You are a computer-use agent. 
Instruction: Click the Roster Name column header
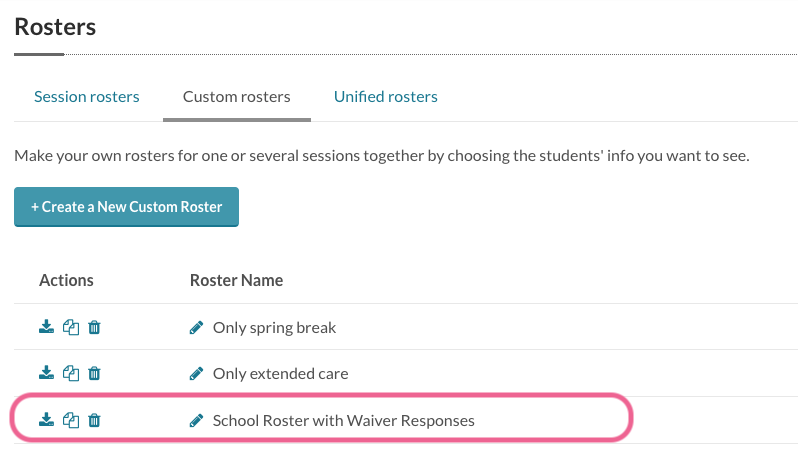tap(236, 280)
